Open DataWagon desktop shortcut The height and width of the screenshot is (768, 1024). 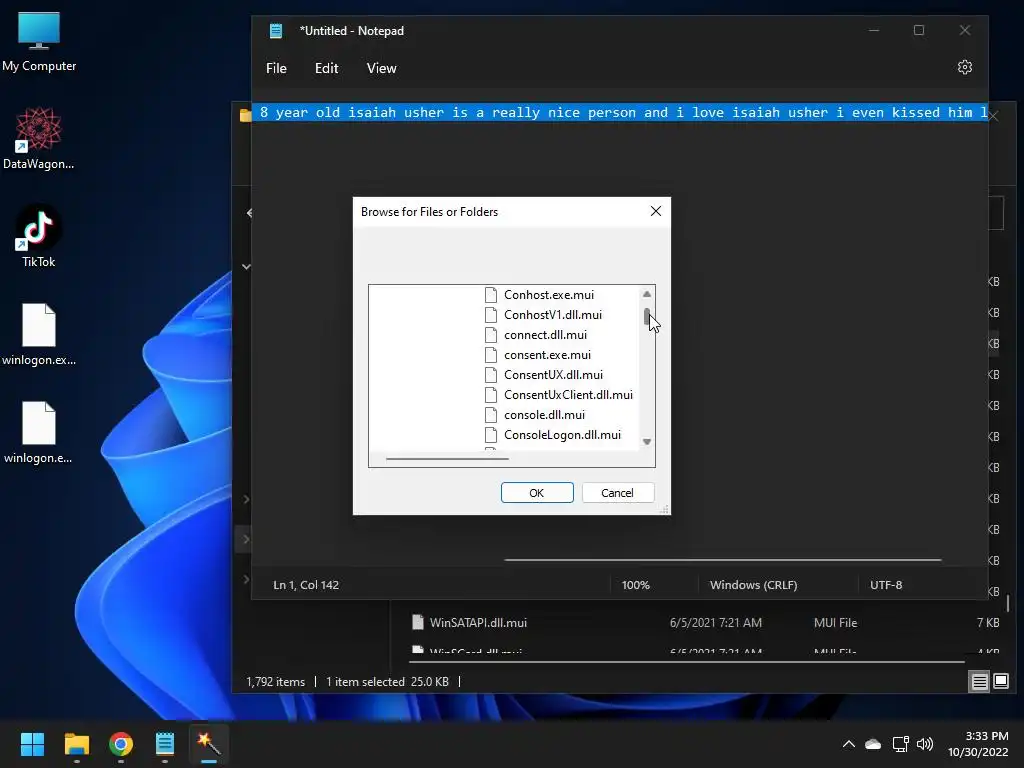39,138
